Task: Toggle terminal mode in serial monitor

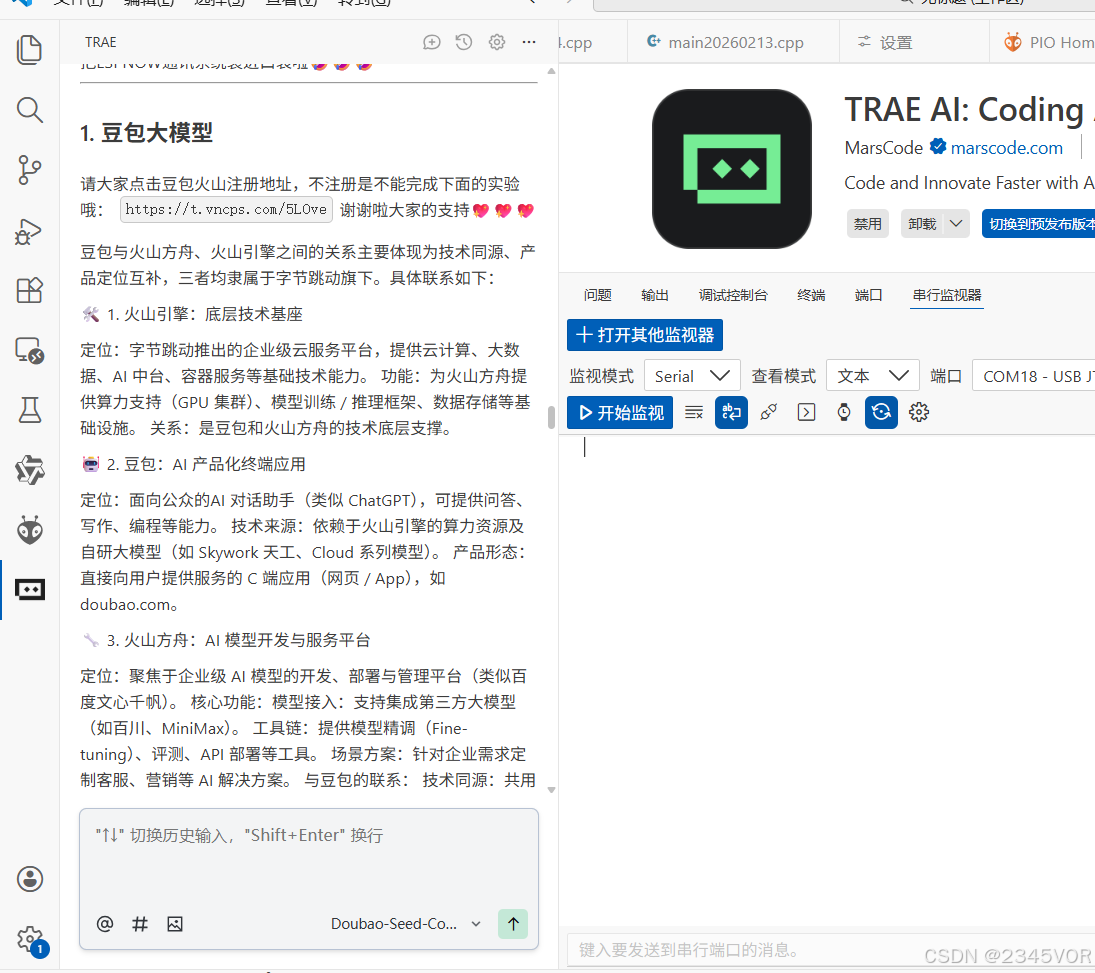Action: [x=806, y=412]
